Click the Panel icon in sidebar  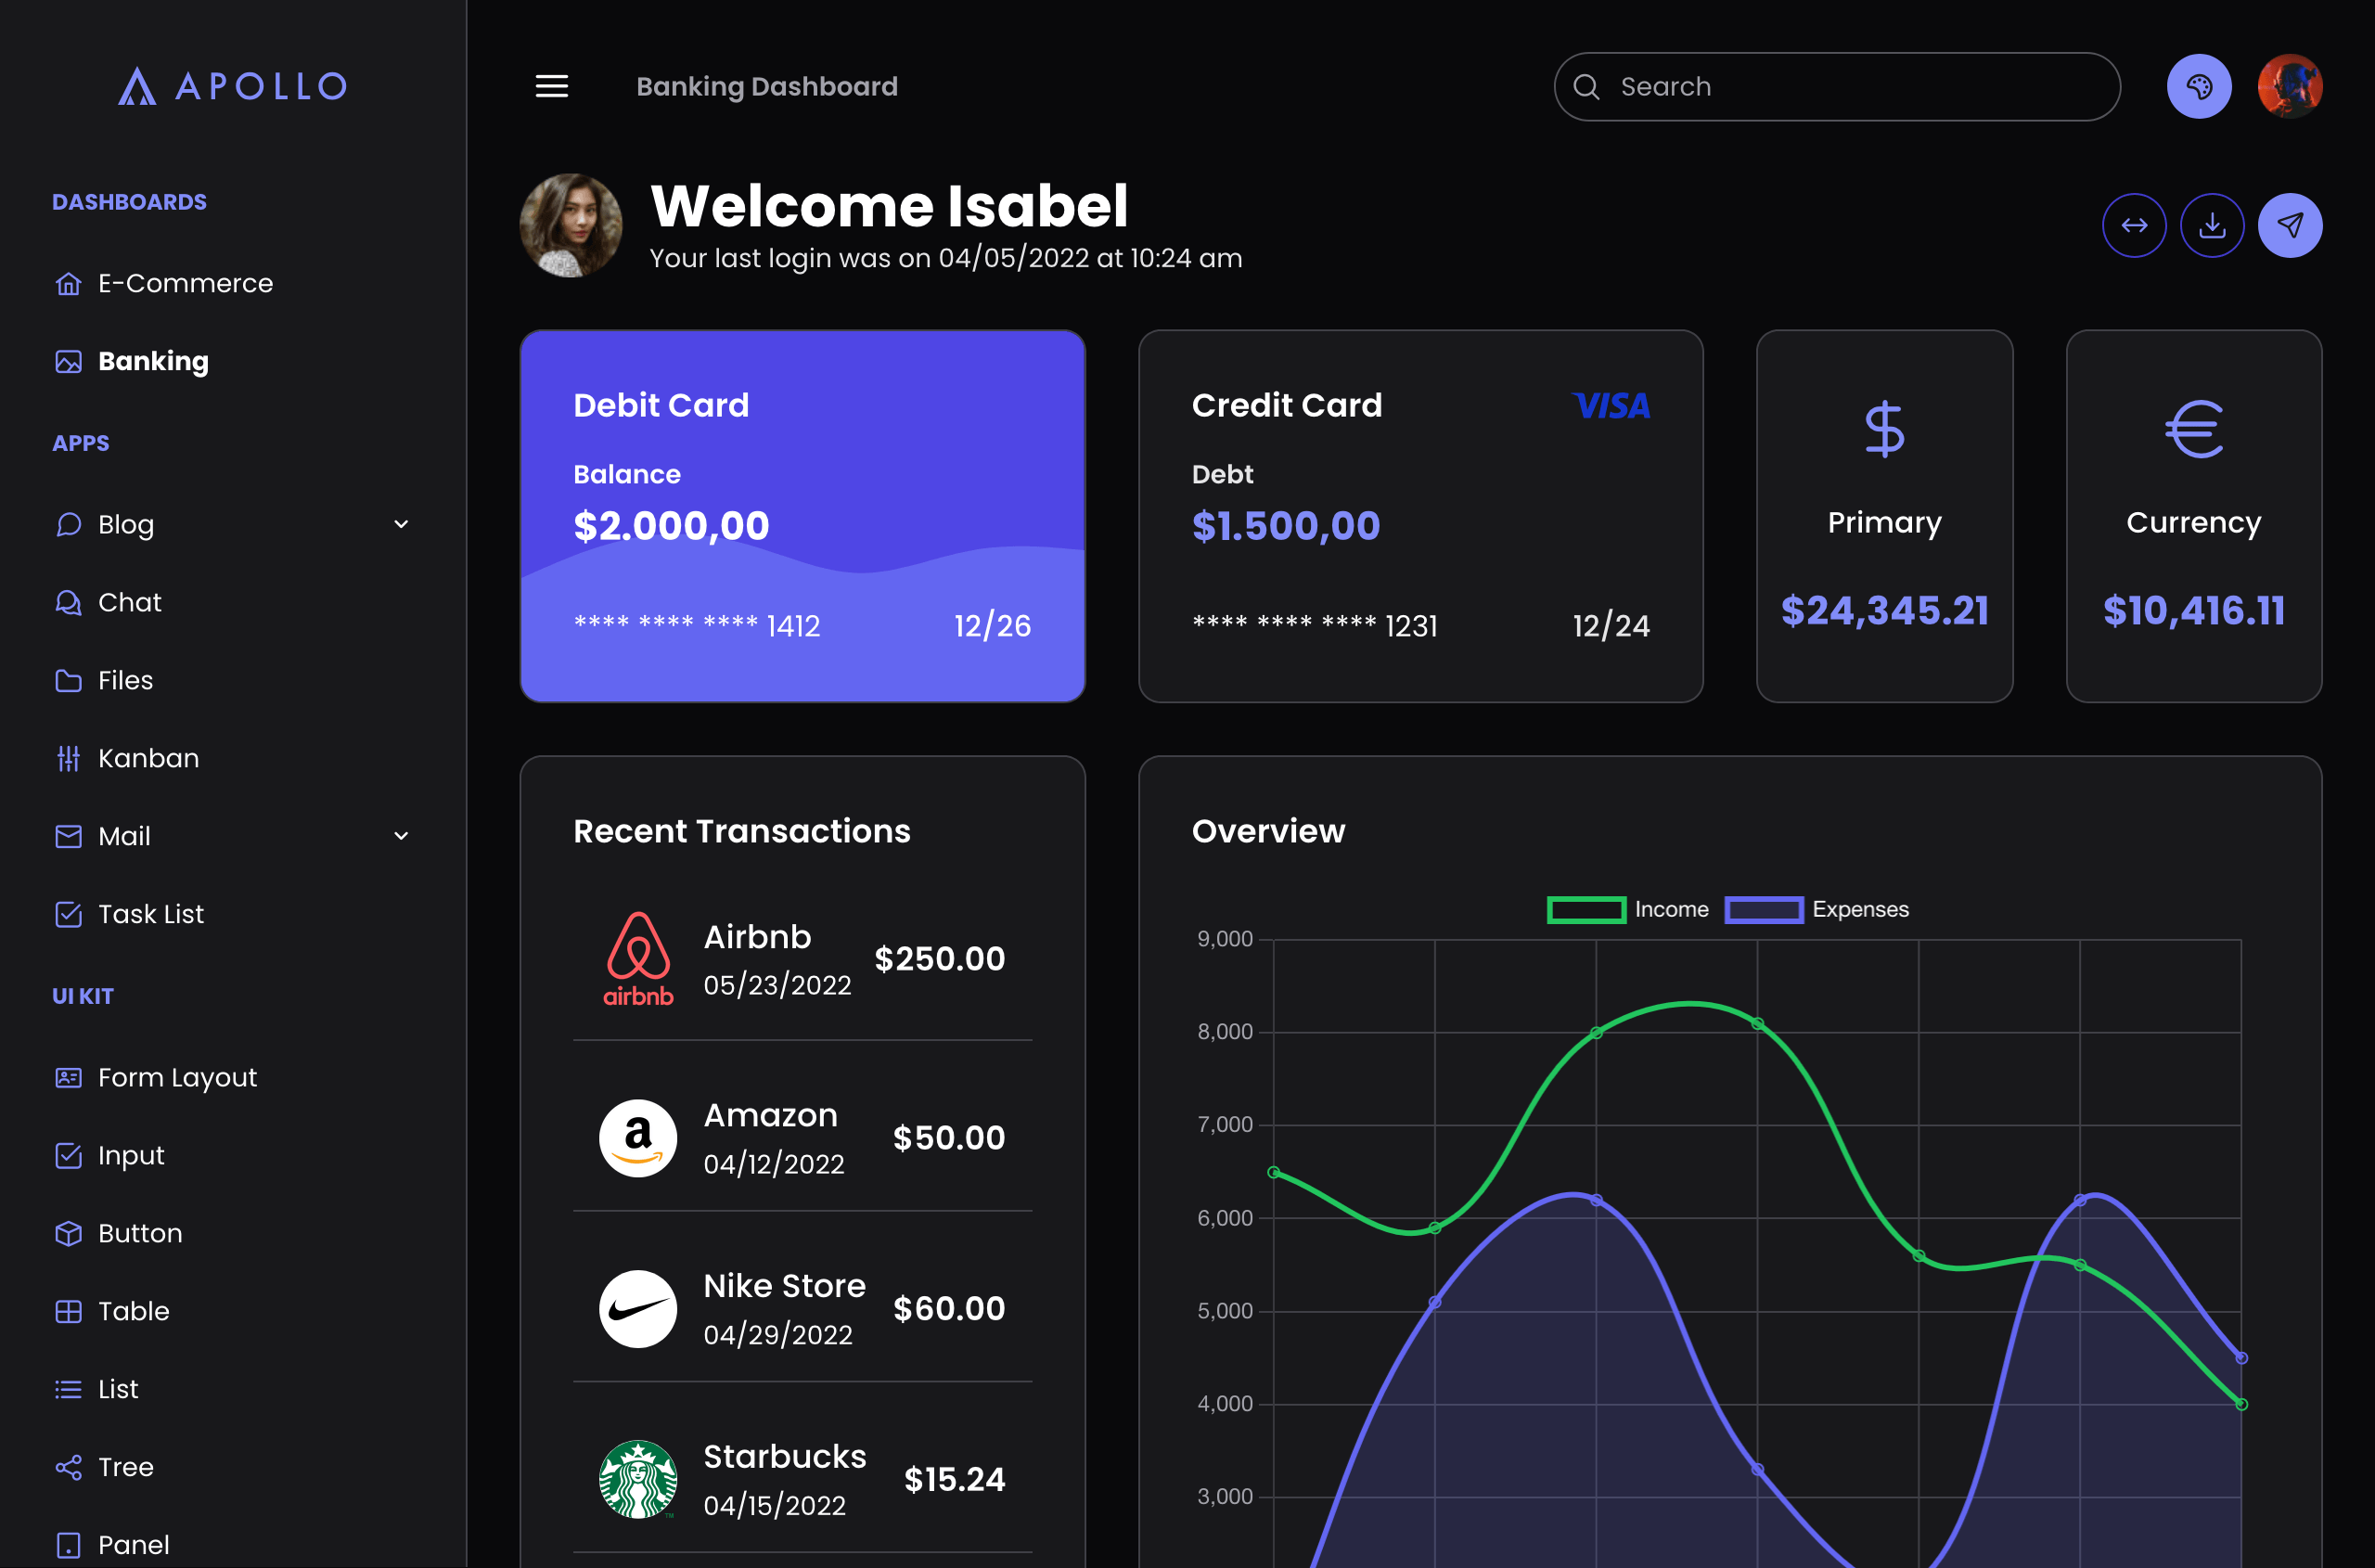(68, 1545)
